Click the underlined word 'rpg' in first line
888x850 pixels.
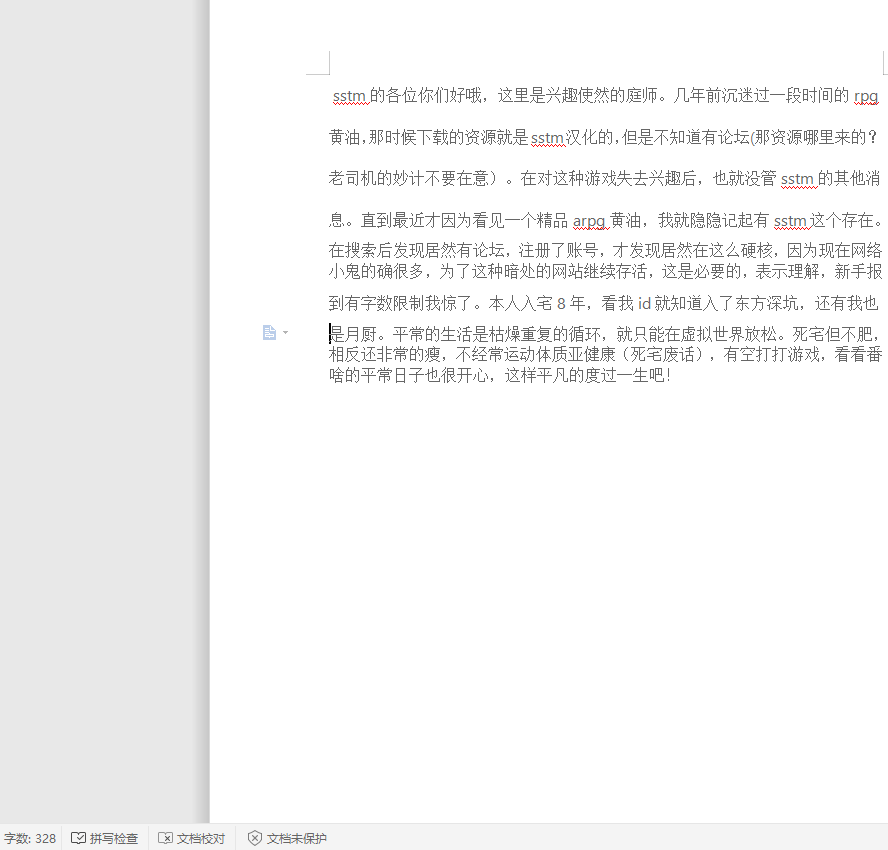tap(866, 96)
